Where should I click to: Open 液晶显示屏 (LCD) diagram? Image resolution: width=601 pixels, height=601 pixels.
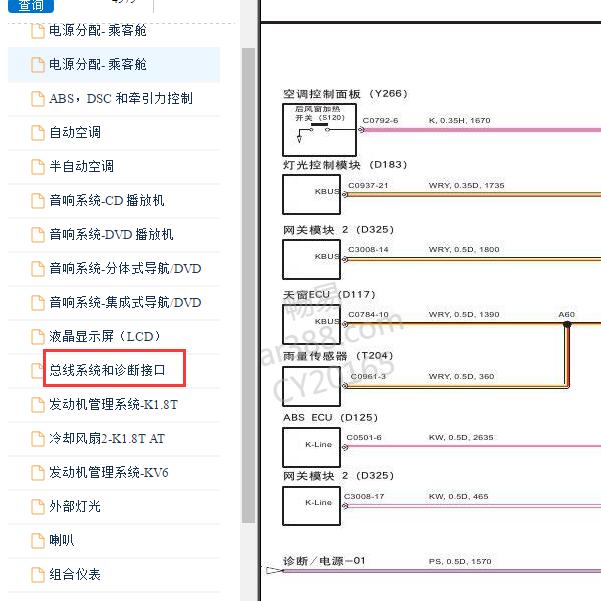[105, 336]
